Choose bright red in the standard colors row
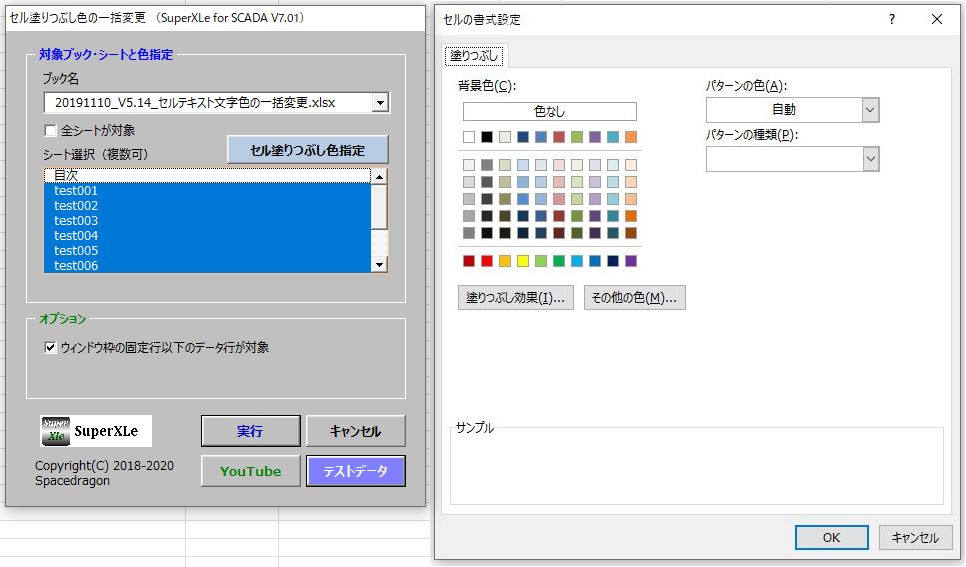 click(x=487, y=261)
